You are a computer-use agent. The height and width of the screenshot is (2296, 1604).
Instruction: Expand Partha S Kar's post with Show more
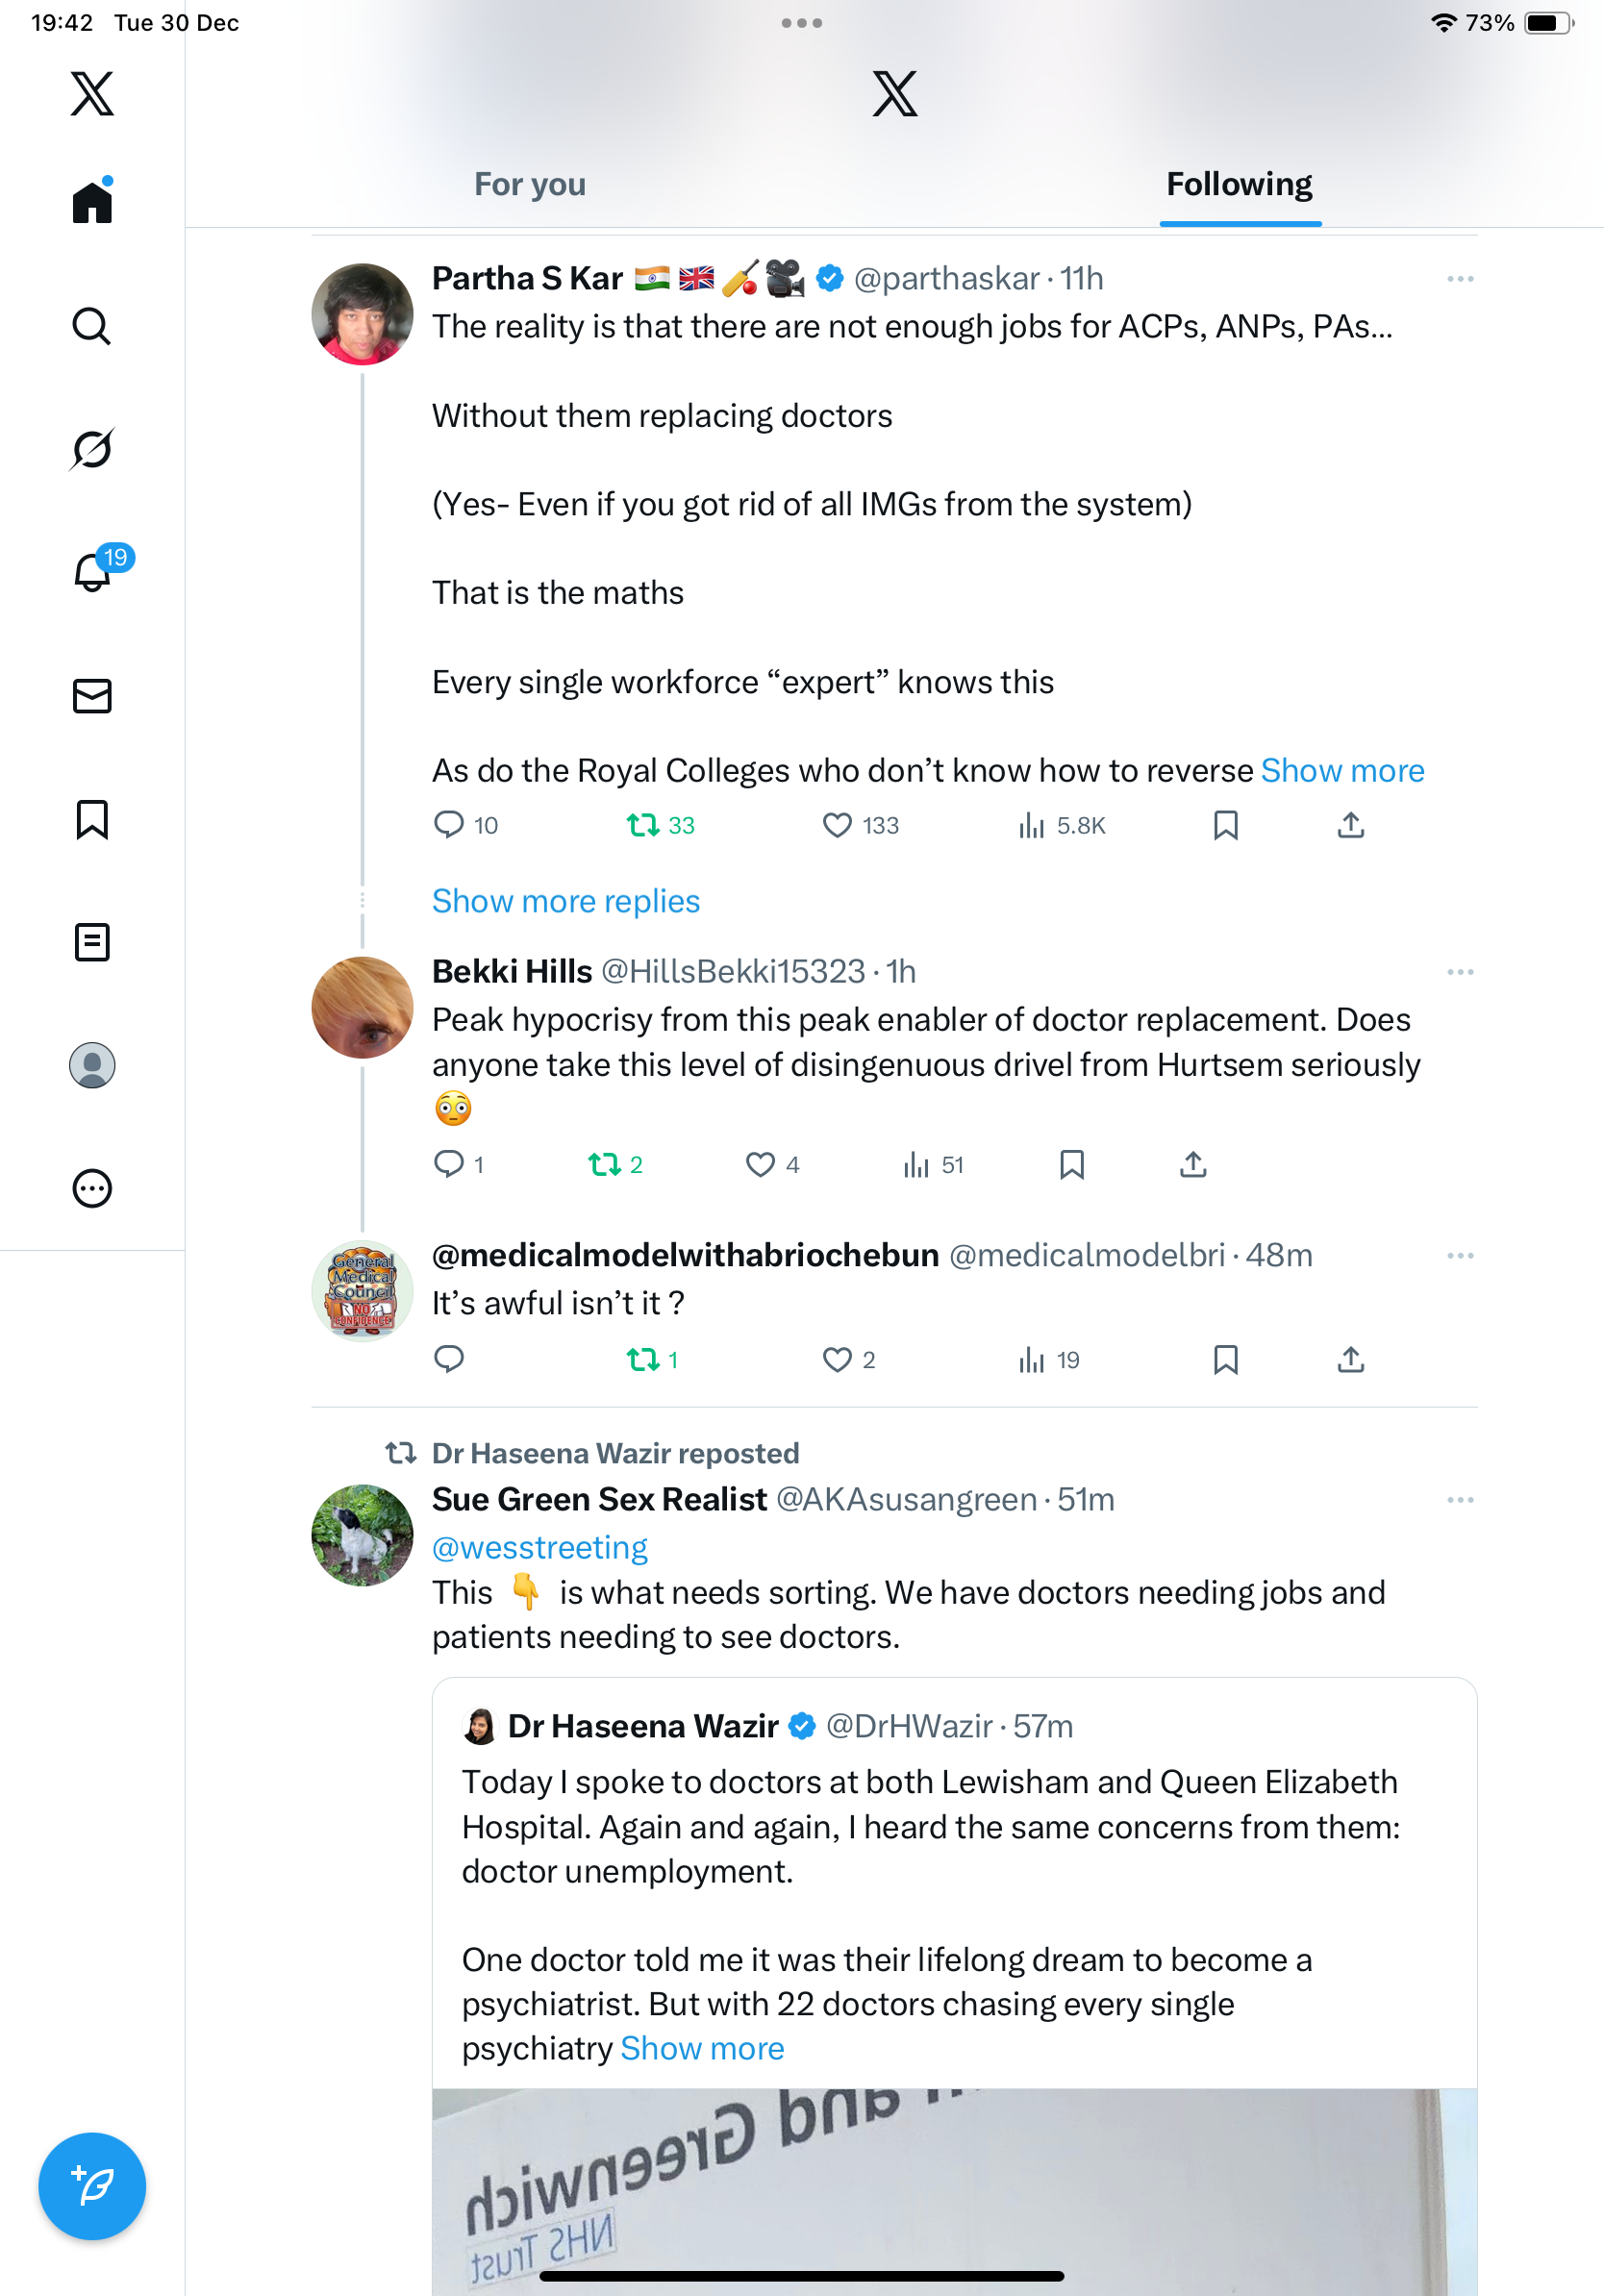(x=1342, y=771)
